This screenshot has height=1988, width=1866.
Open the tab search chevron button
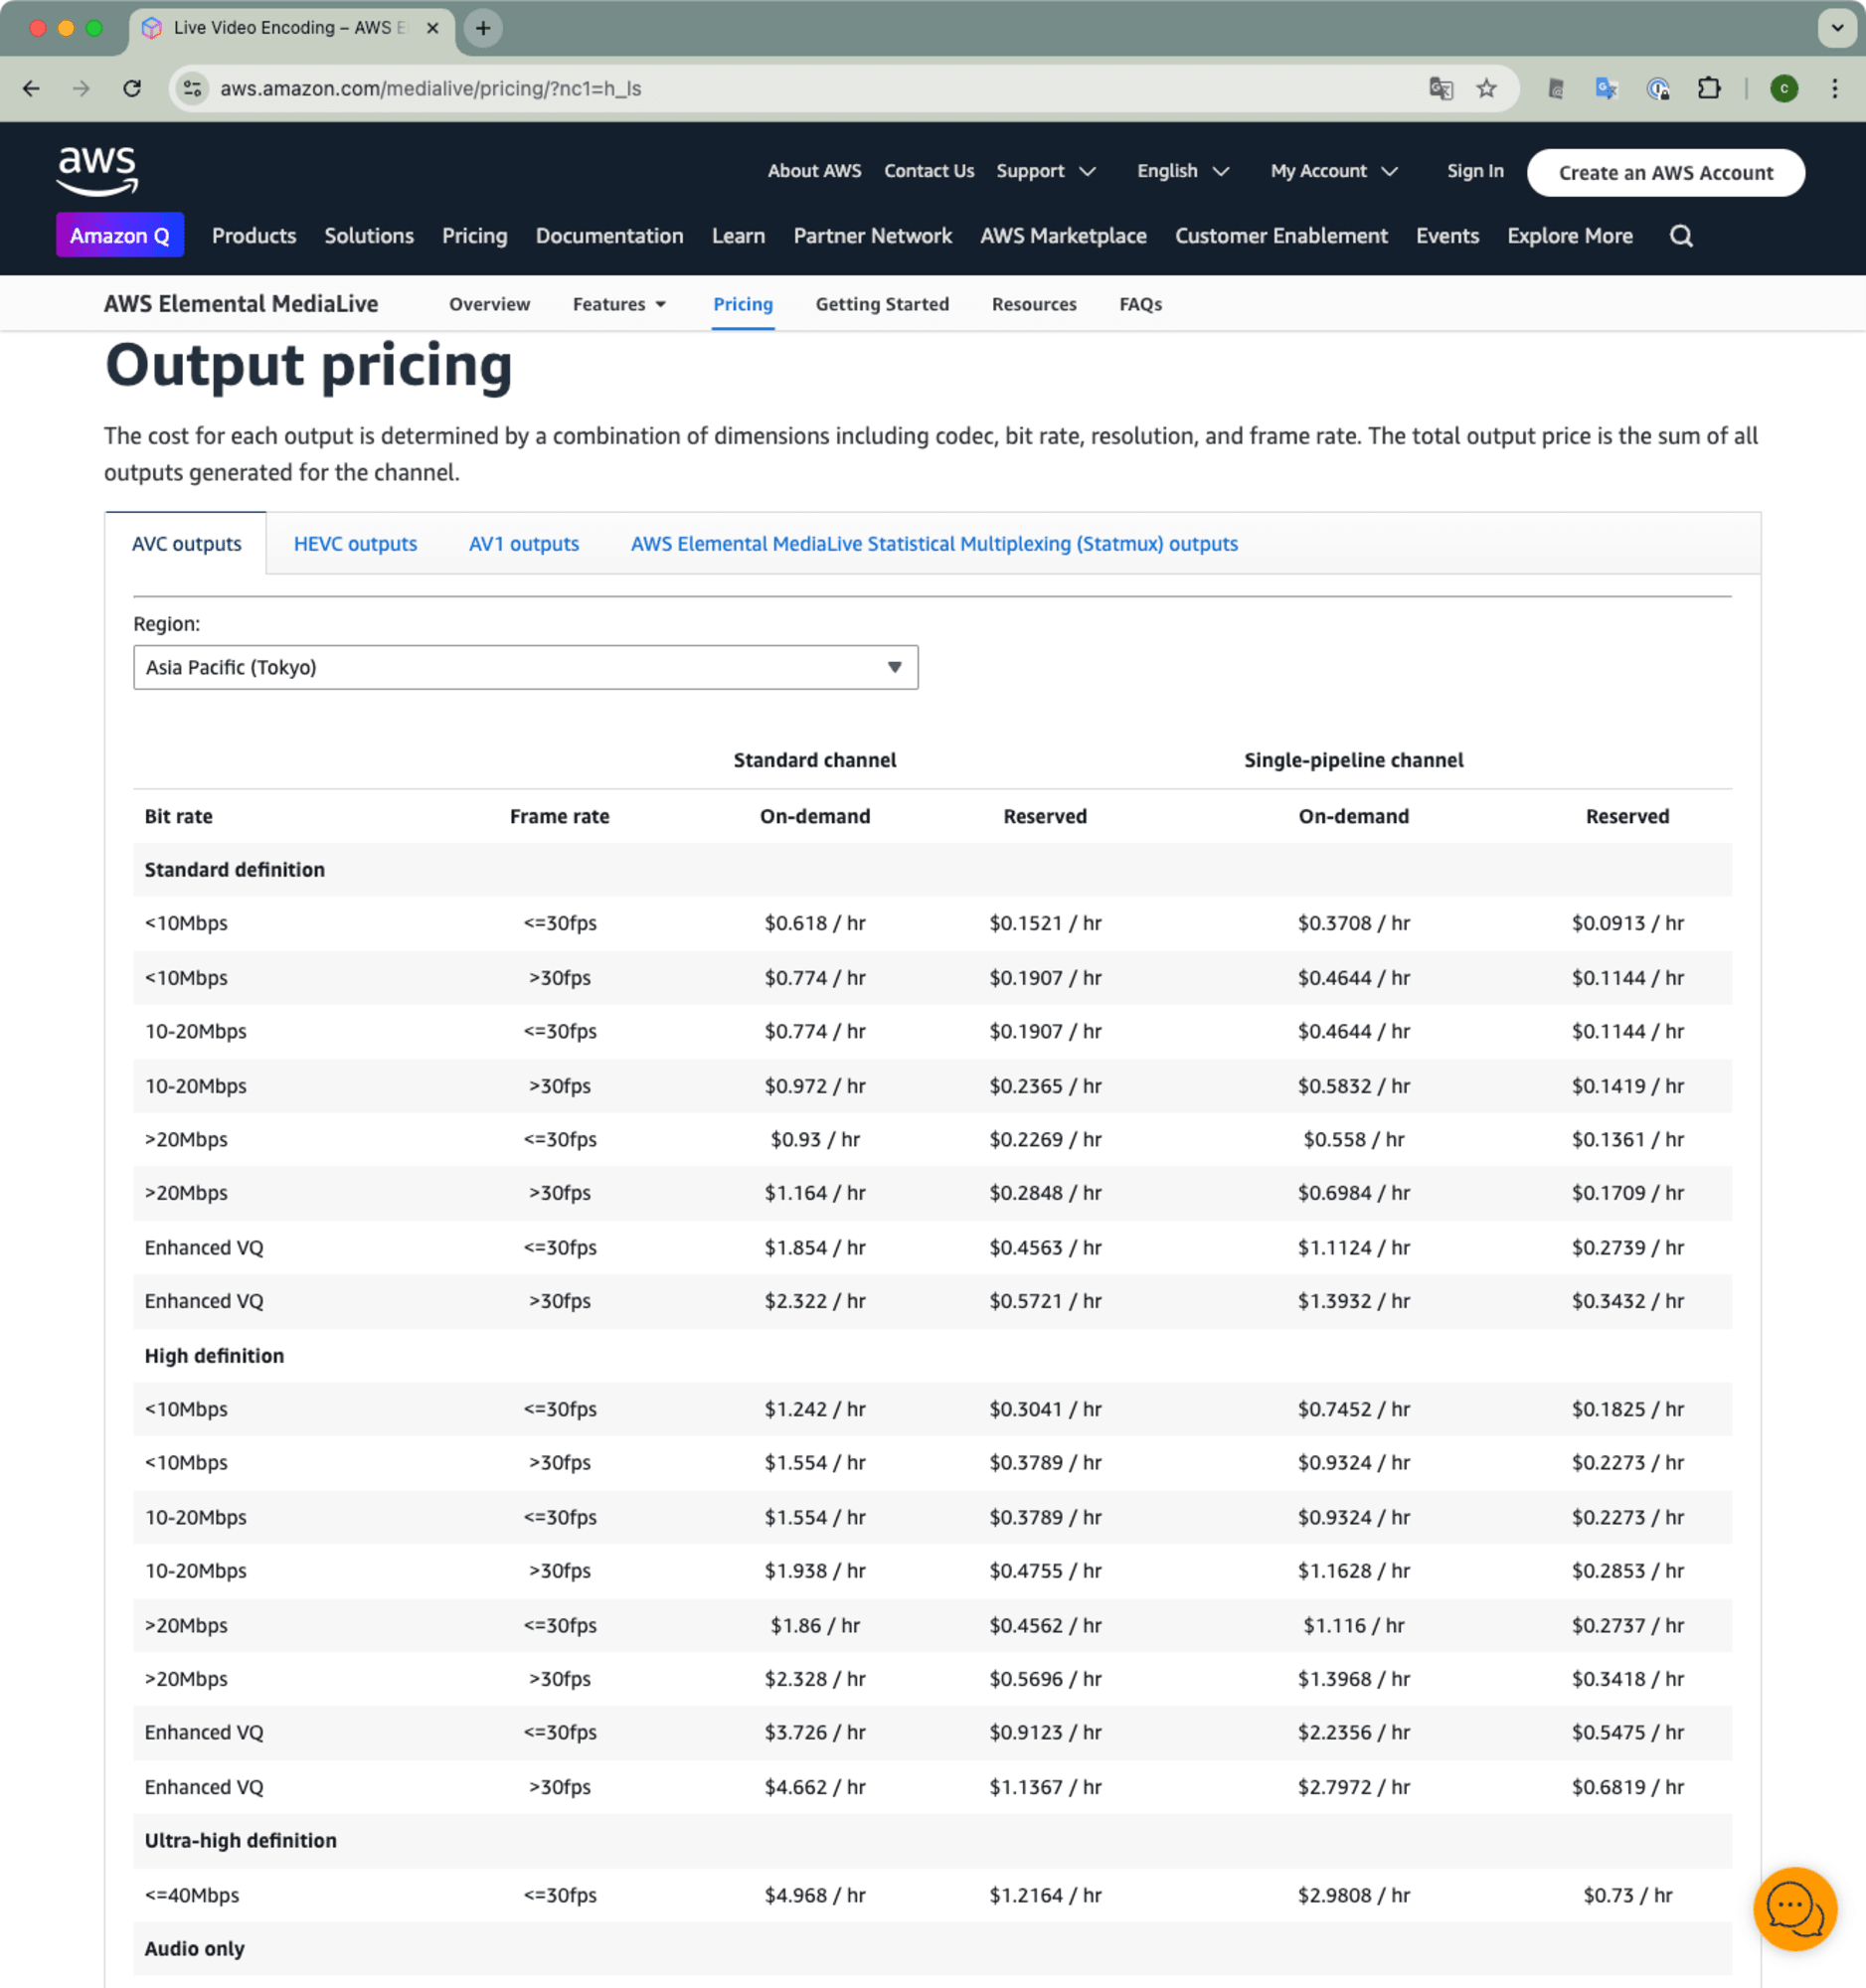[1836, 28]
